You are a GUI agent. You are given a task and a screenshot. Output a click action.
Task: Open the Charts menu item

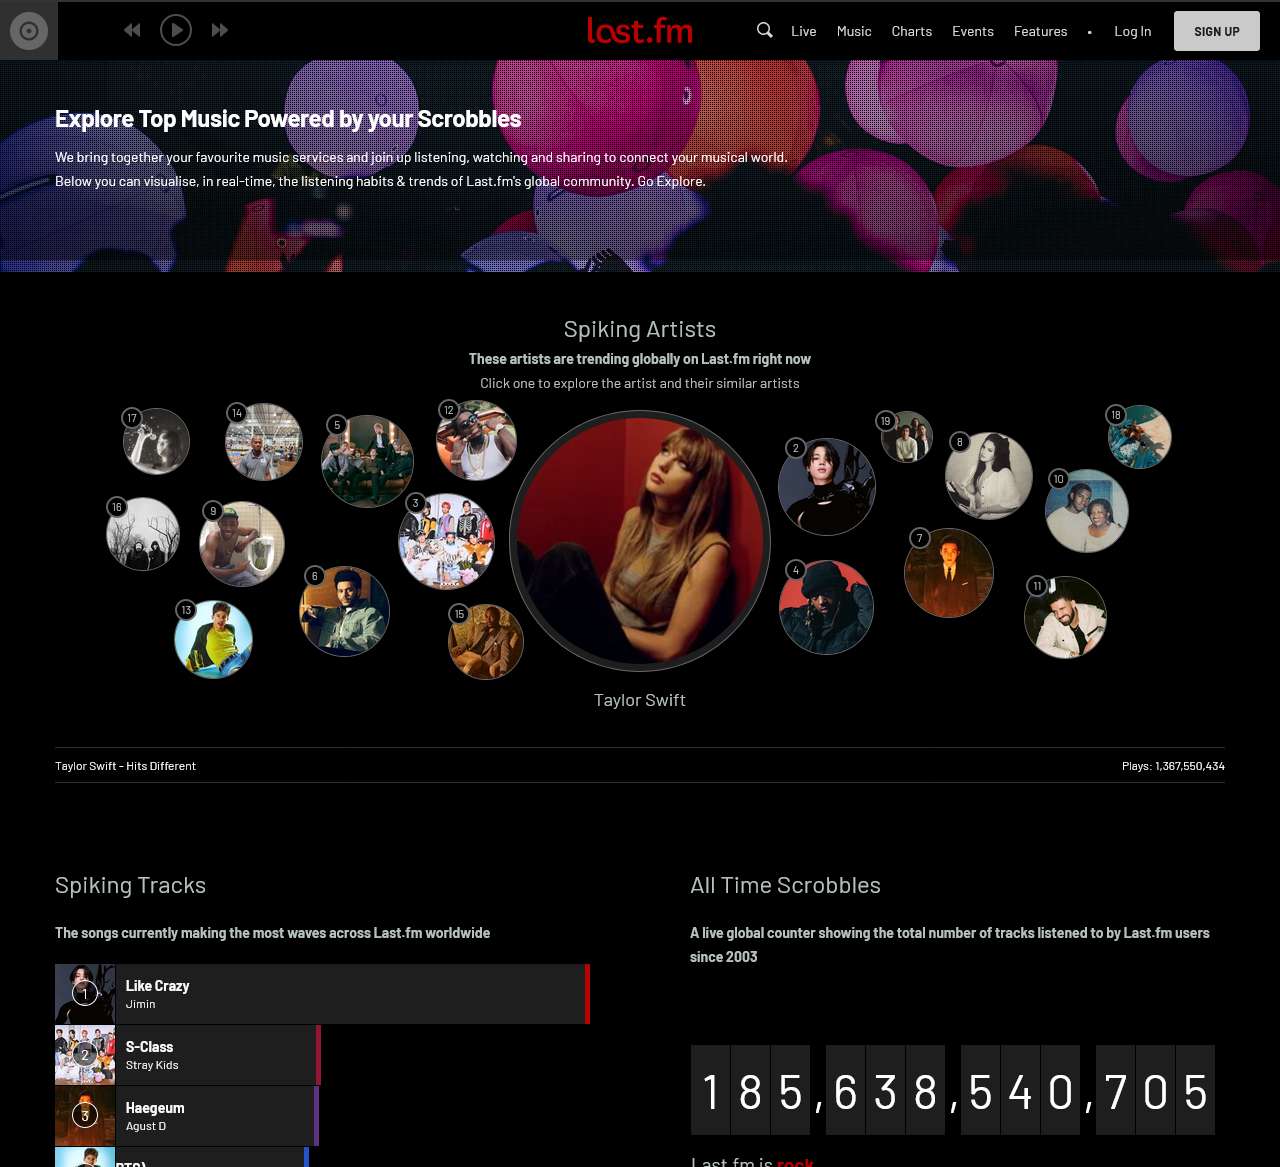912,31
